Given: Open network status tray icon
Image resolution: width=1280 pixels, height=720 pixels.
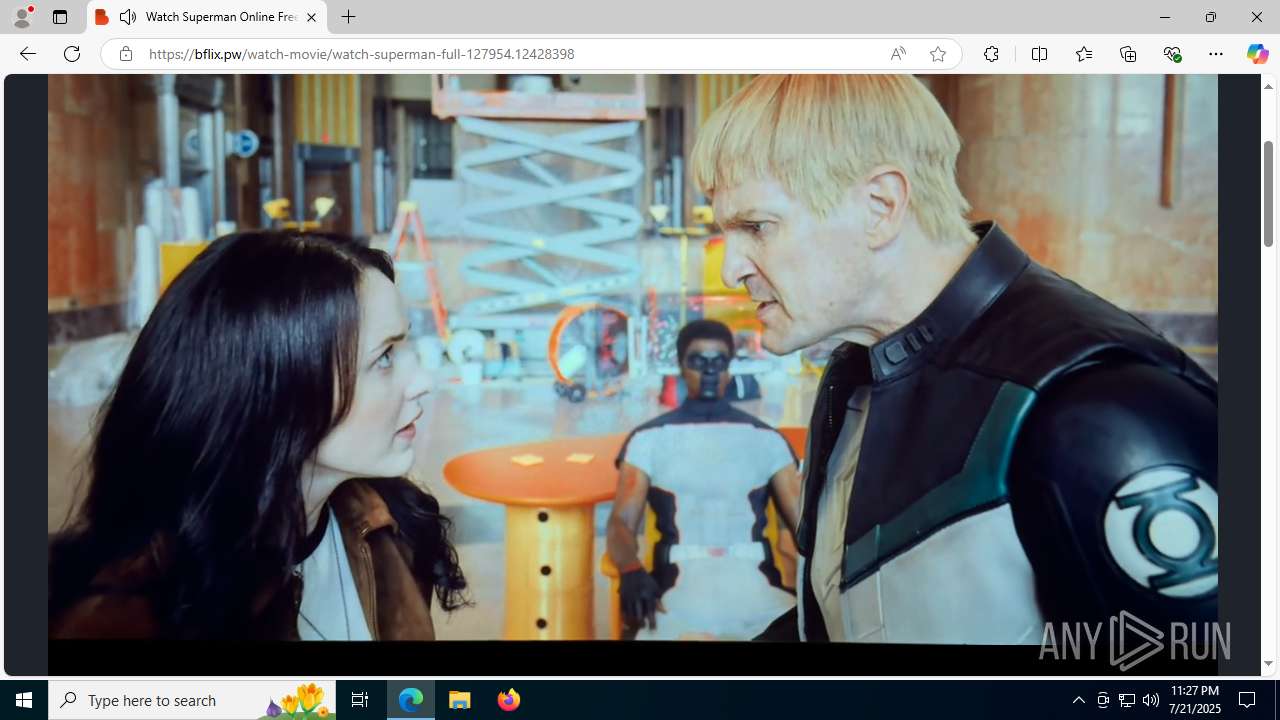Looking at the screenshot, I should tap(1127, 700).
